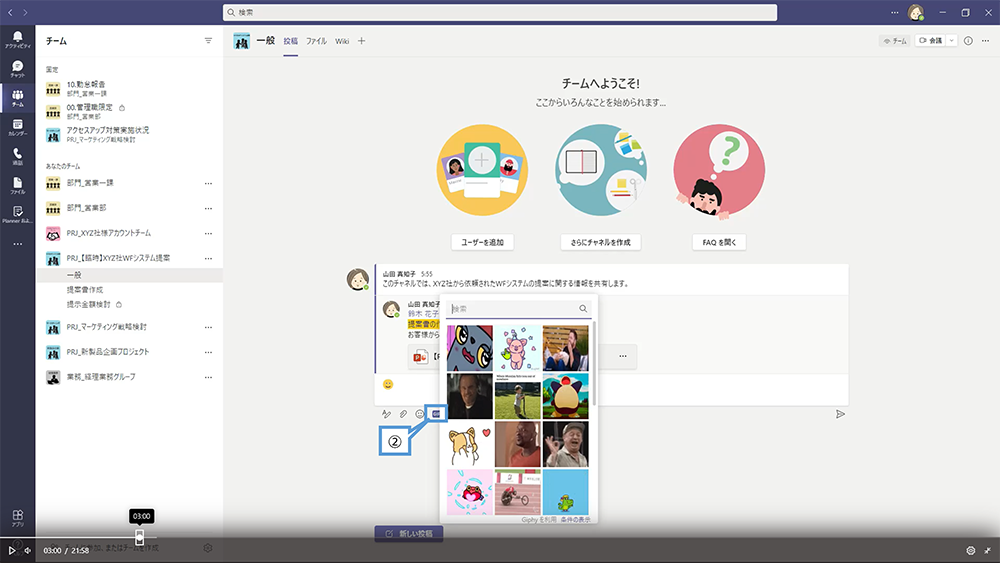Open the meeting options dropdown arrow

click(952, 41)
